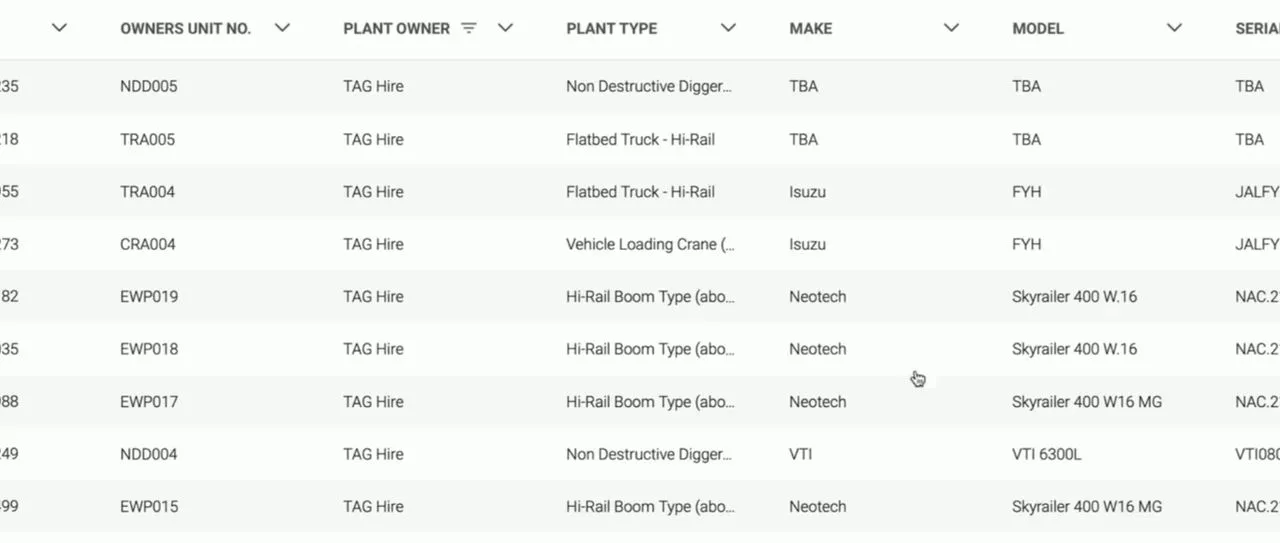Click TAG Hire in the EWP018 row
The width and height of the screenshot is (1280, 543).
(x=373, y=349)
